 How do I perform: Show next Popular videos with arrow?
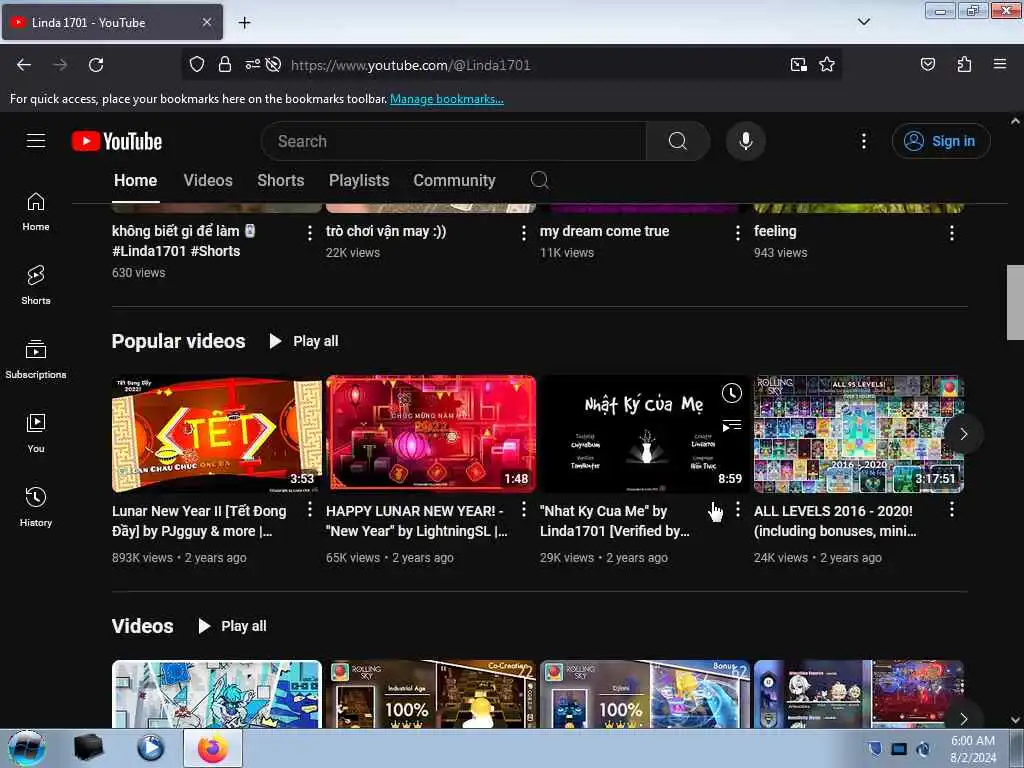click(963, 434)
